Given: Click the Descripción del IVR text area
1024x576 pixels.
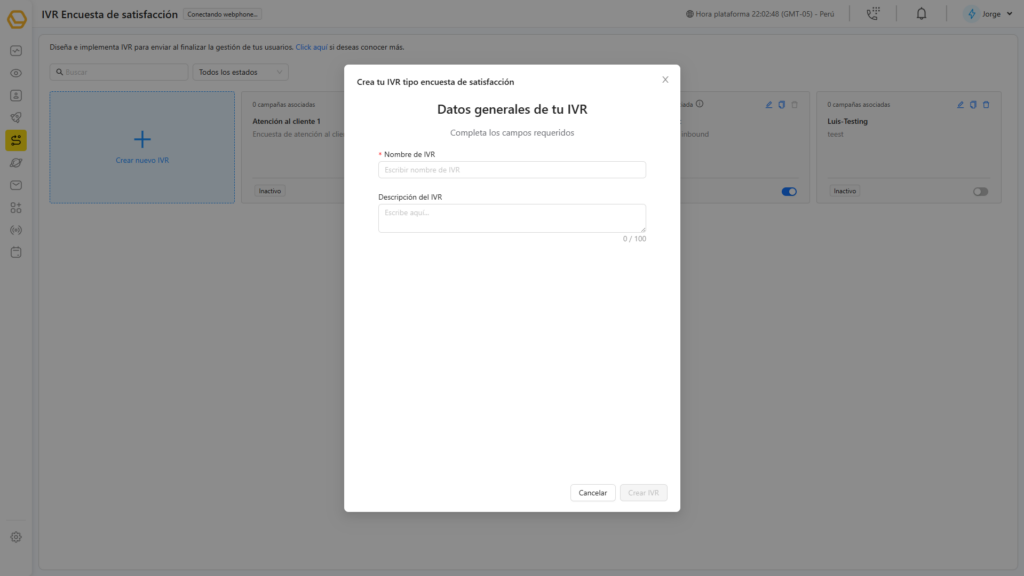Looking at the screenshot, I should 511,218.
